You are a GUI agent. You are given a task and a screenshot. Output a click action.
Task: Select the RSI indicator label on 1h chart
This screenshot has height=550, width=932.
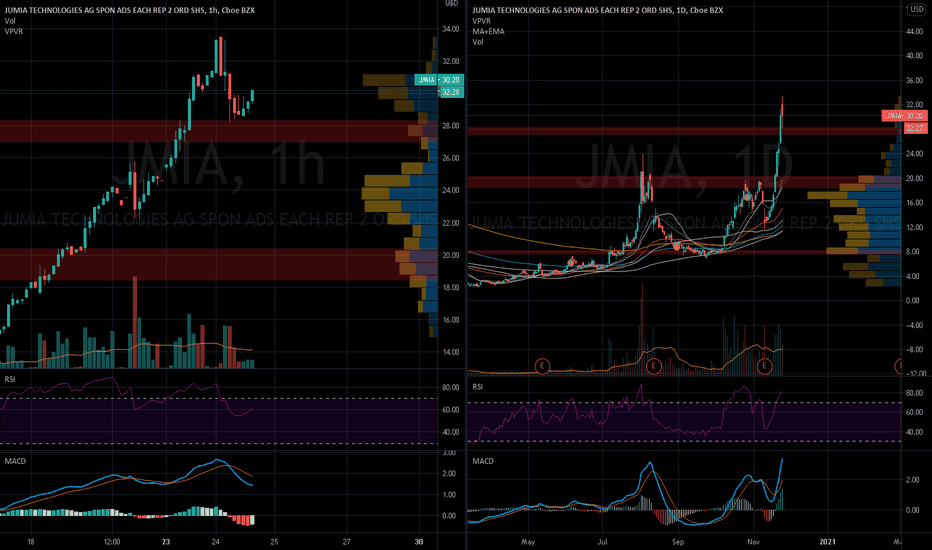10,379
